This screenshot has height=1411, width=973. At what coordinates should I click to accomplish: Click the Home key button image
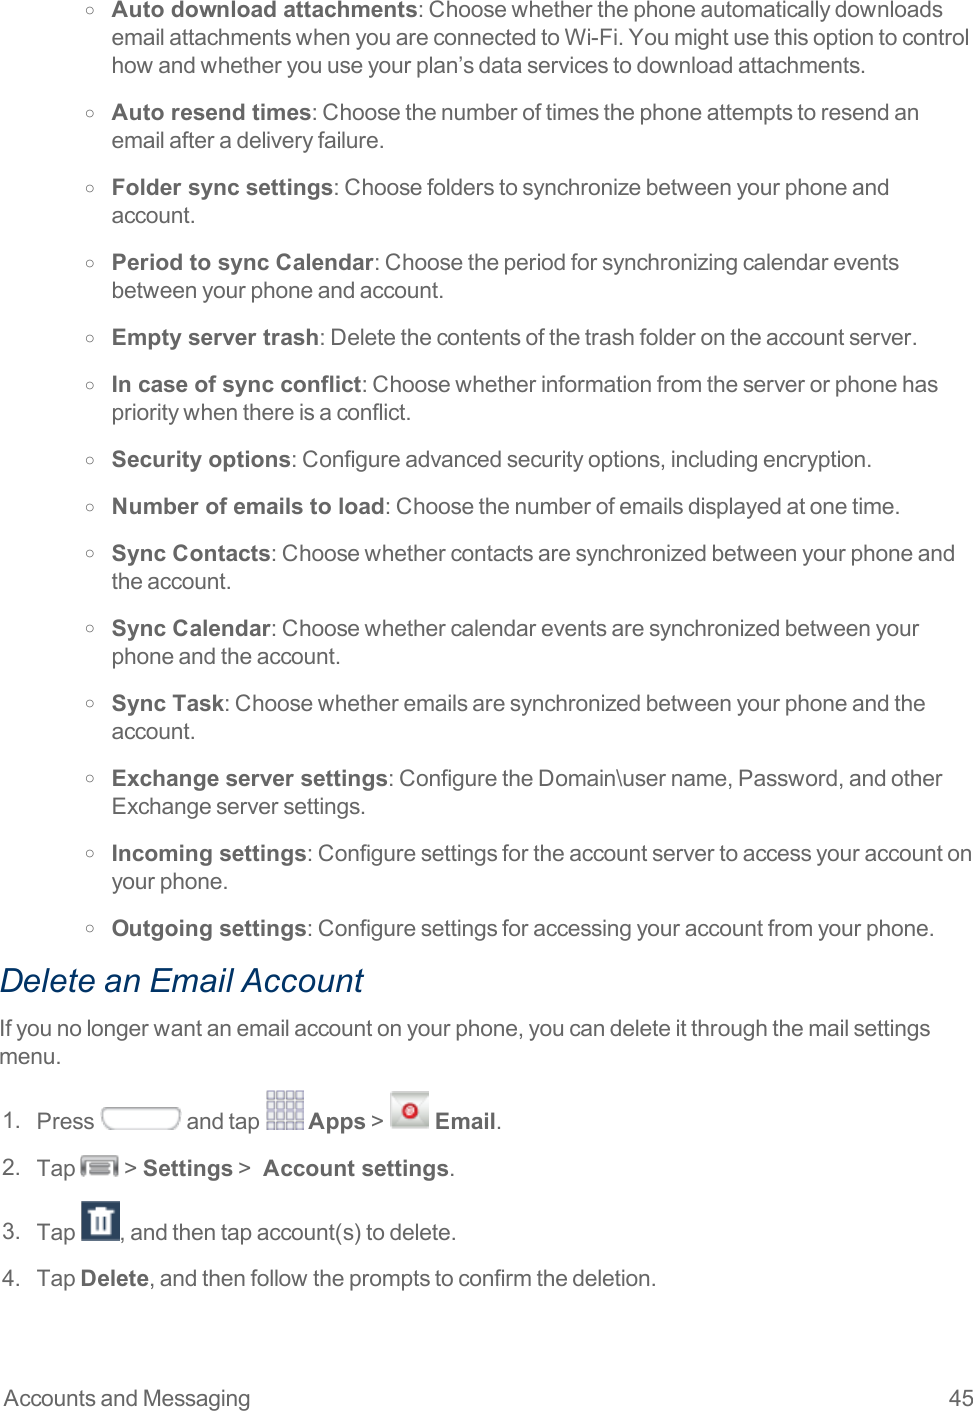tap(141, 1118)
